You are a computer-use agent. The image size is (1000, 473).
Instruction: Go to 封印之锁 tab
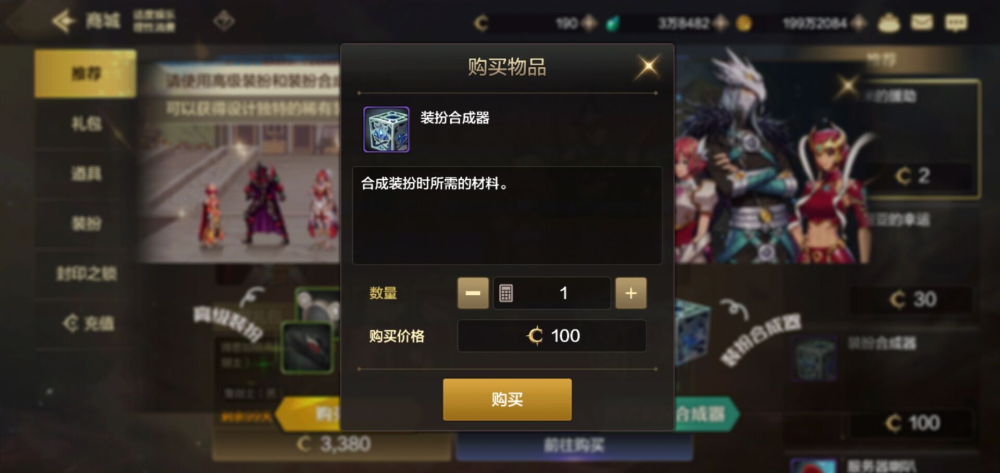pos(85,273)
